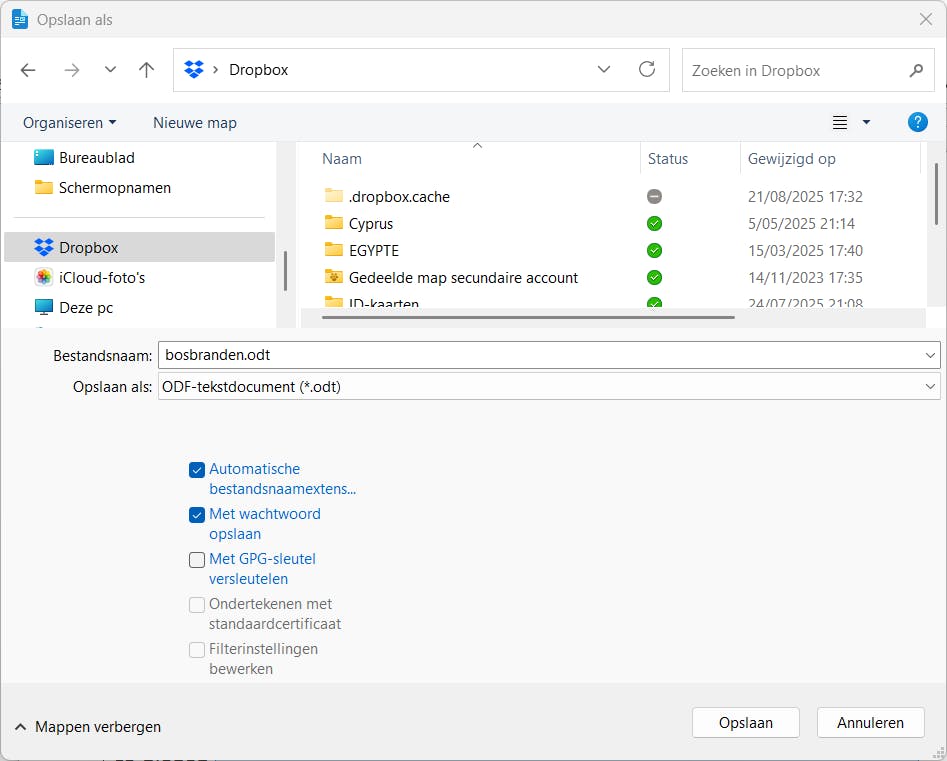This screenshot has width=947, height=761.
Task: Open the Opslaan als file type dropdown
Action: pyautogui.click(x=549, y=386)
